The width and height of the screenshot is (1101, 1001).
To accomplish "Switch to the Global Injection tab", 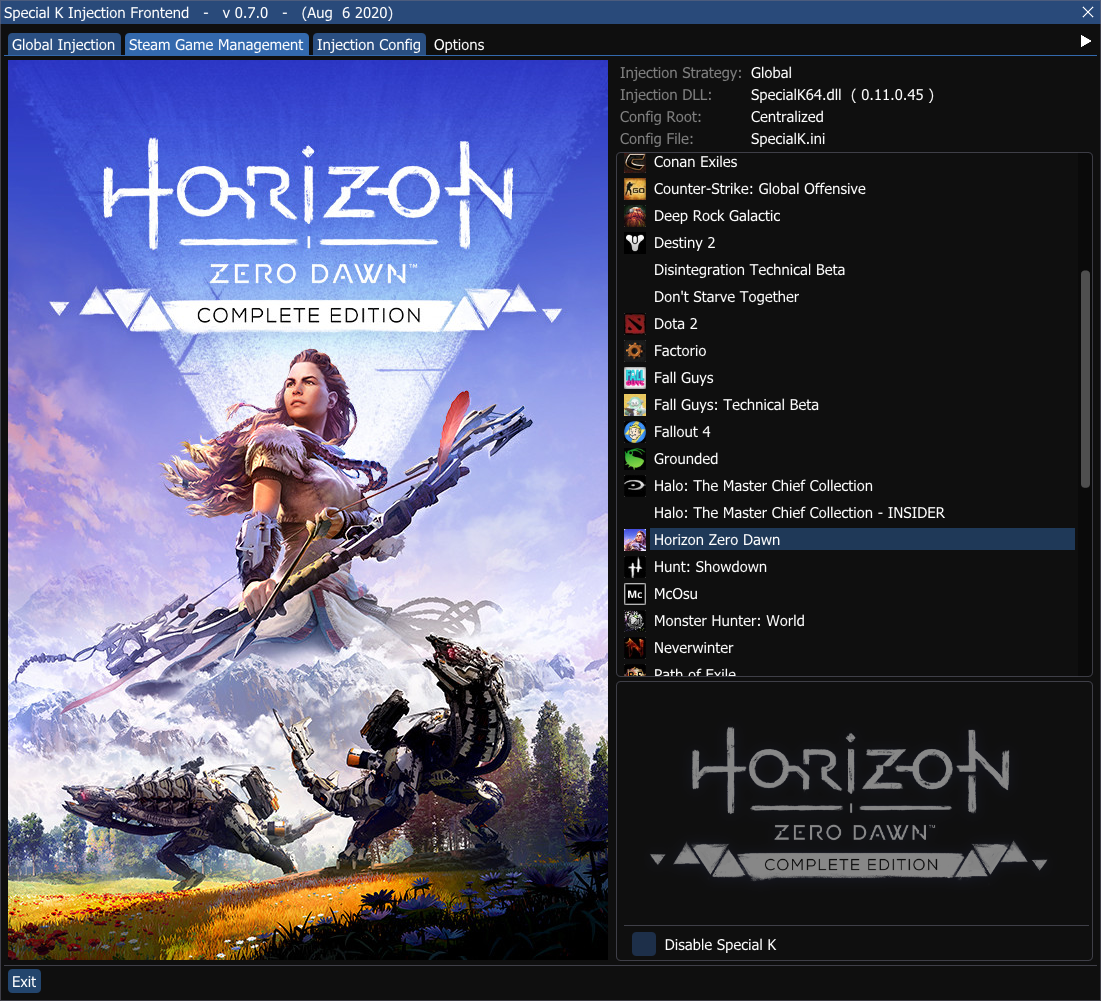I will [x=63, y=45].
